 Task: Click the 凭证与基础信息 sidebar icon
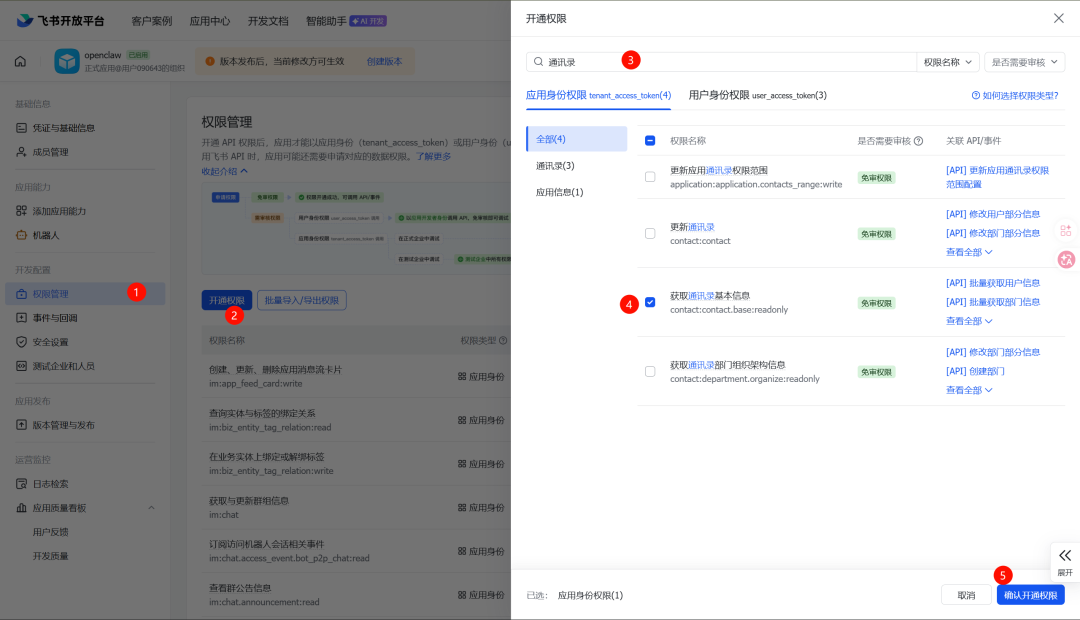pyautogui.click(x=21, y=128)
